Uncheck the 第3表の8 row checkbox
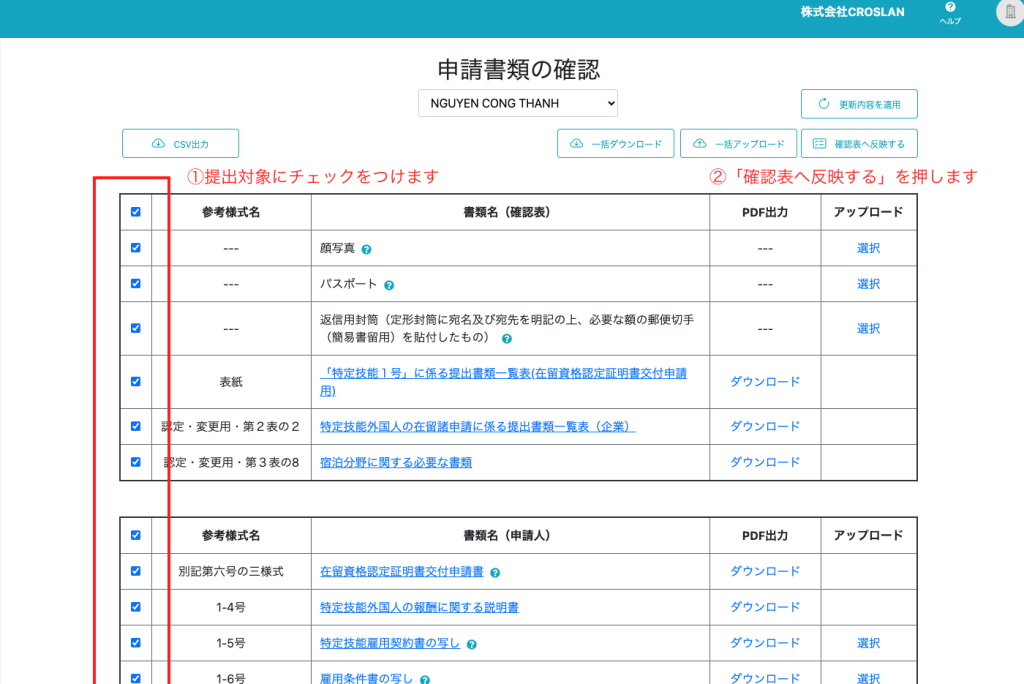Screen dimensions: 1024x684 pos(136,462)
